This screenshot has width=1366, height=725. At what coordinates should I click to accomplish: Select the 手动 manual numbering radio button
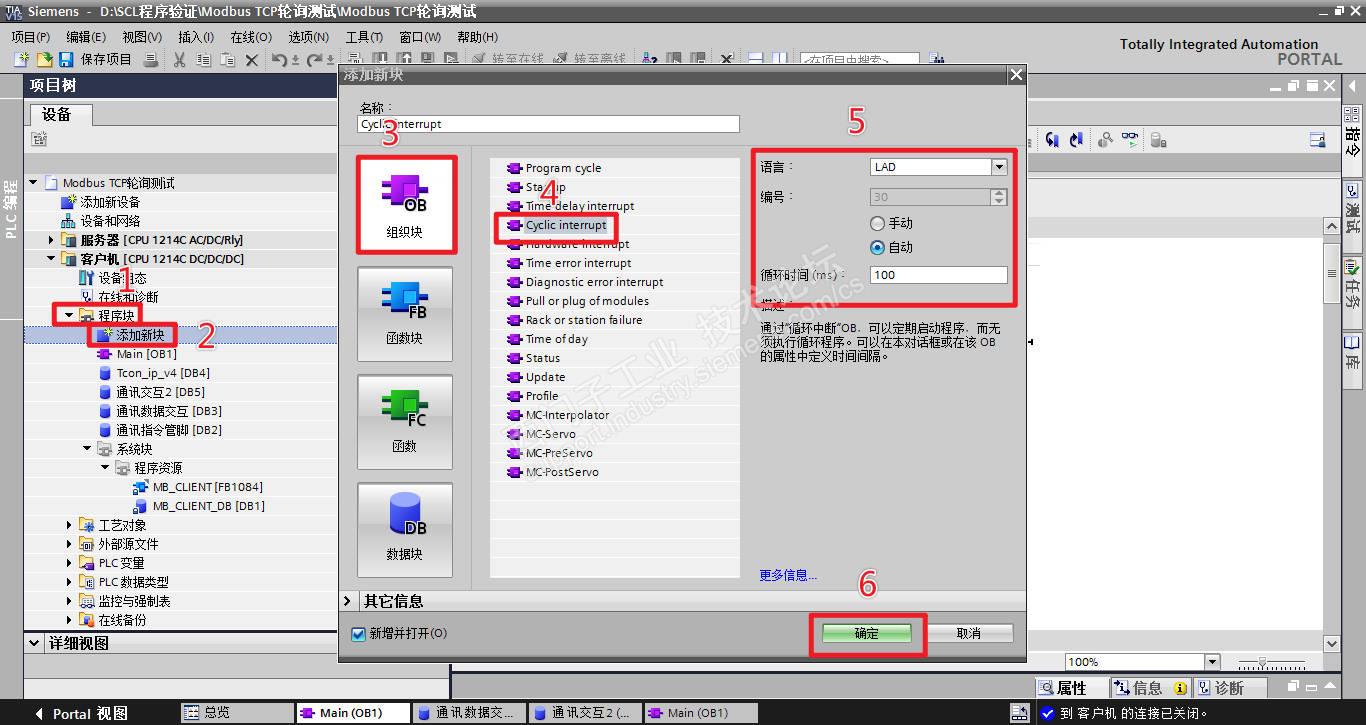click(878, 223)
